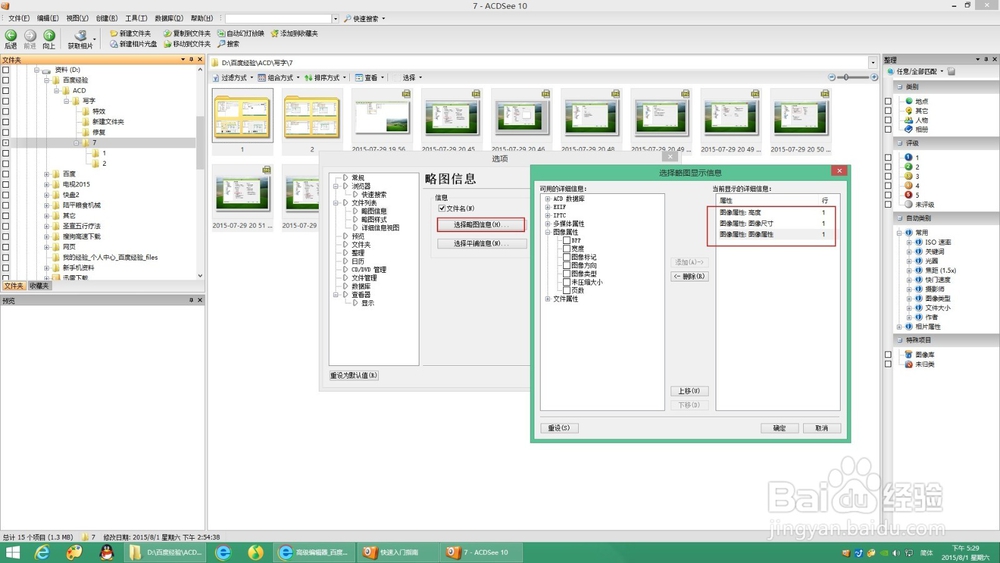The width and height of the screenshot is (1000, 563).
Task: Click Add to Favorites (添加到收藏夹) star icon
Action: (275, 33)
